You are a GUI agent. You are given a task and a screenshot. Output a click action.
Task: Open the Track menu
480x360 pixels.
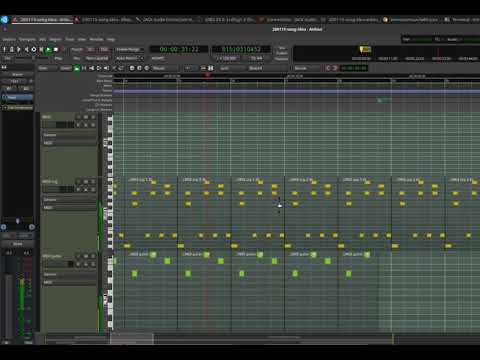pyautogui.click(x=69, y=39)
